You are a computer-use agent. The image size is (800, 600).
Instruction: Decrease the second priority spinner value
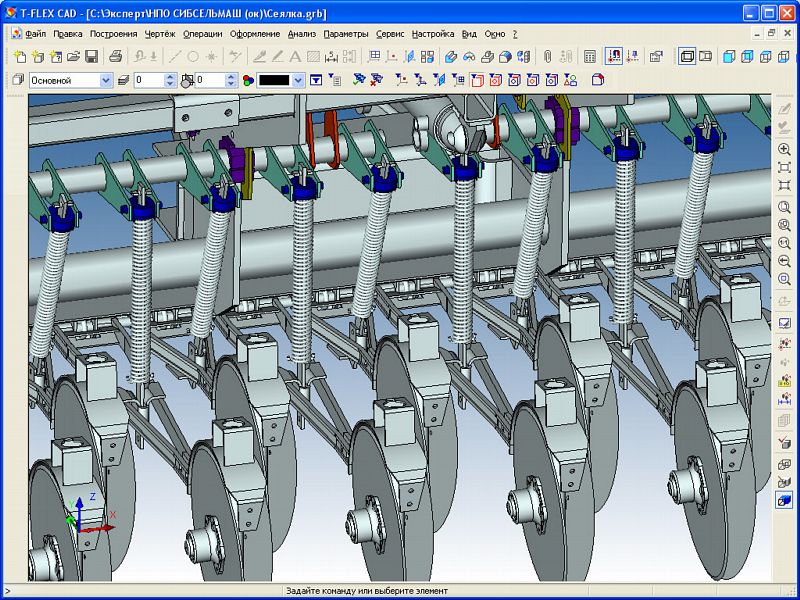[231, 84]
